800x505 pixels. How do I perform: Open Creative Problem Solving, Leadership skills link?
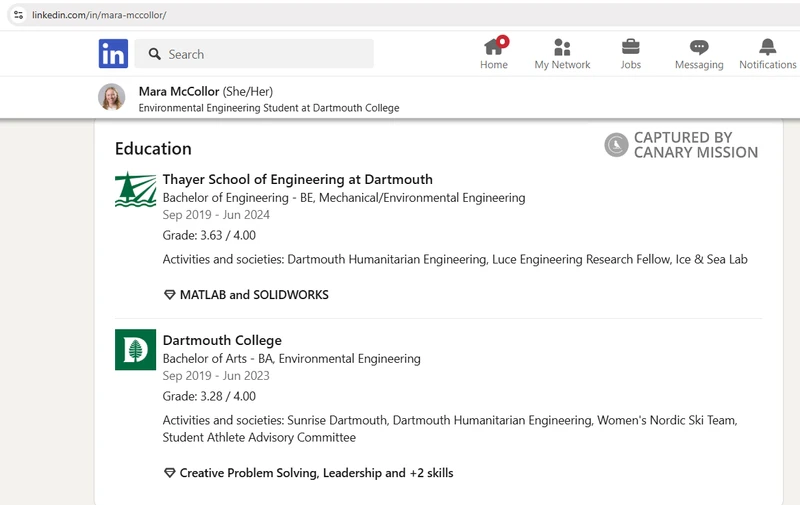(x=316, y=473)
